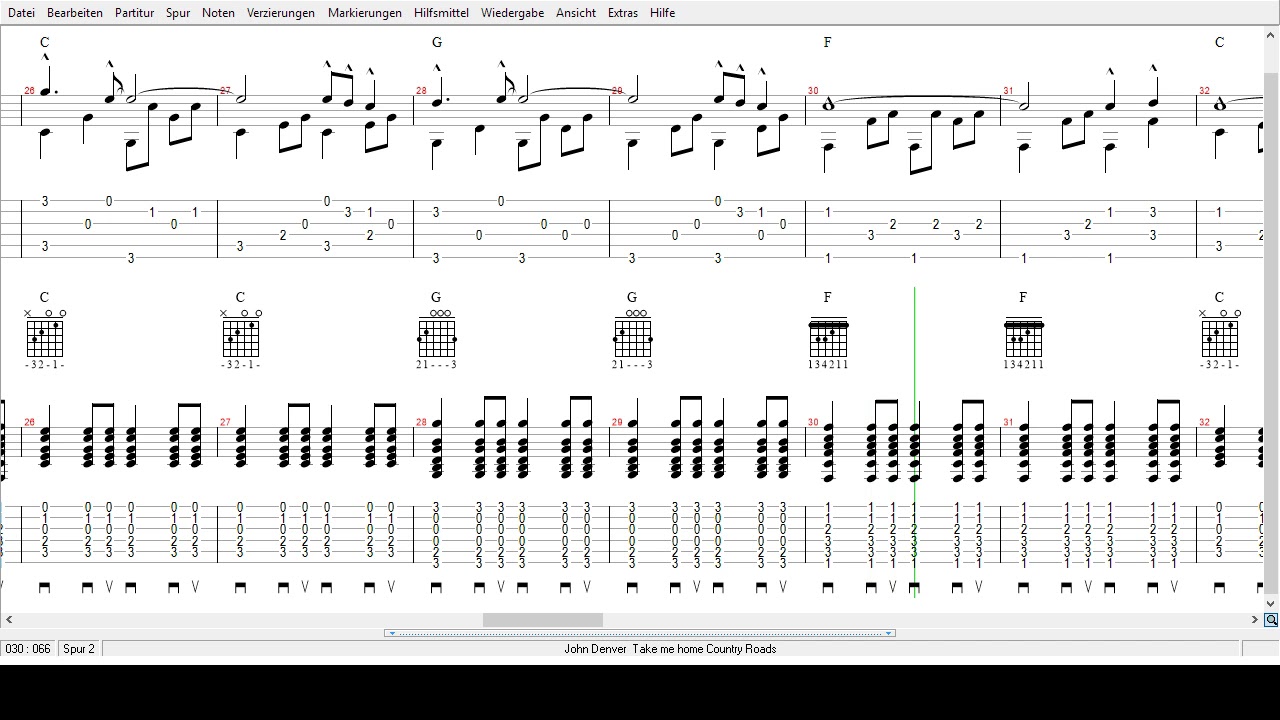Viewport: 1280px width, 720px height.
Task: Click measure number 26 in lower track
Action: pos(29,422)
